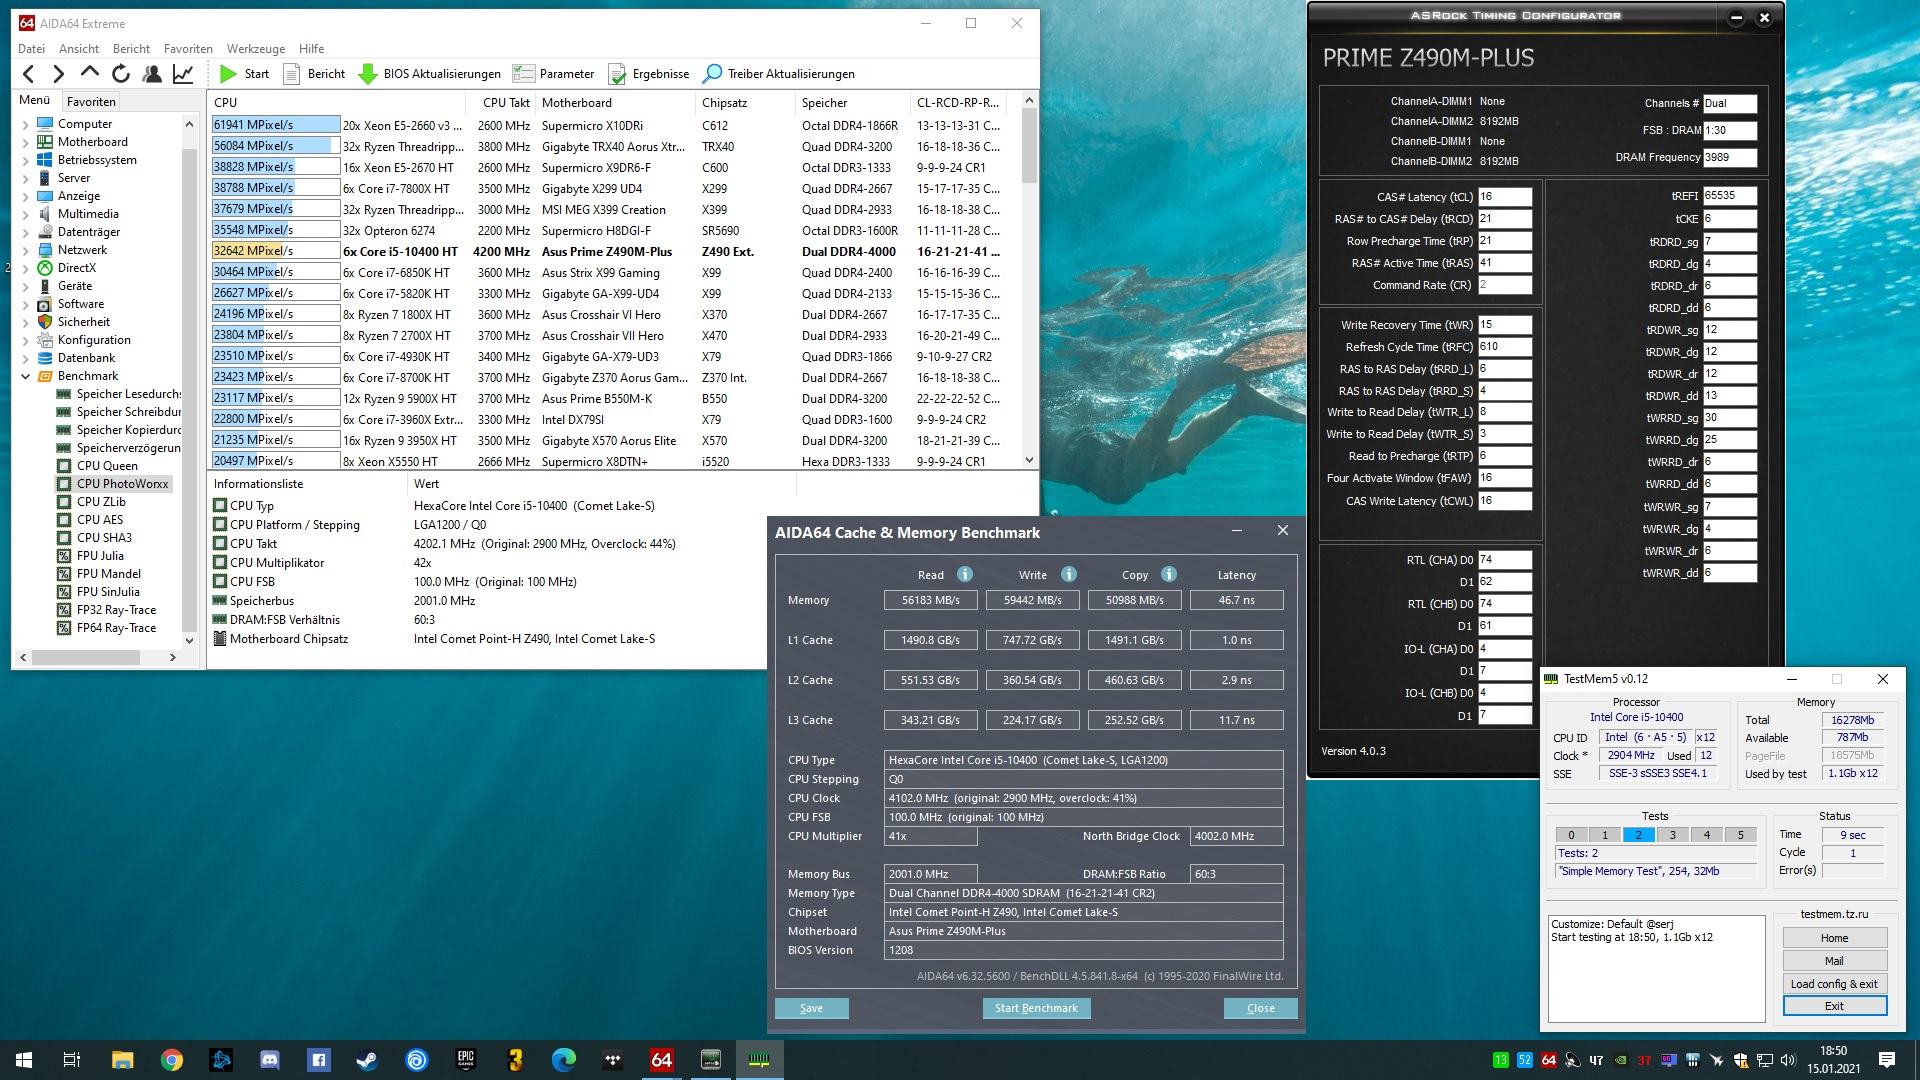Expand the Motherboard tree node
Viewport: 1920px width, 1080px height.
pyautogui.click(x=25, y=142)
